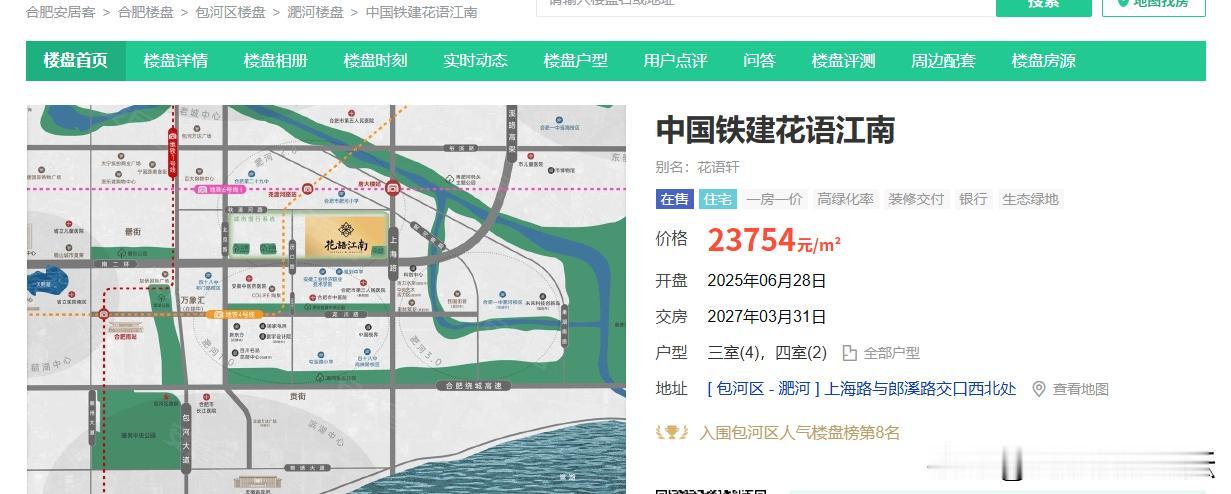Click the price 23754元/m²
Screen dimensions: 1231x494
point(774,240)
